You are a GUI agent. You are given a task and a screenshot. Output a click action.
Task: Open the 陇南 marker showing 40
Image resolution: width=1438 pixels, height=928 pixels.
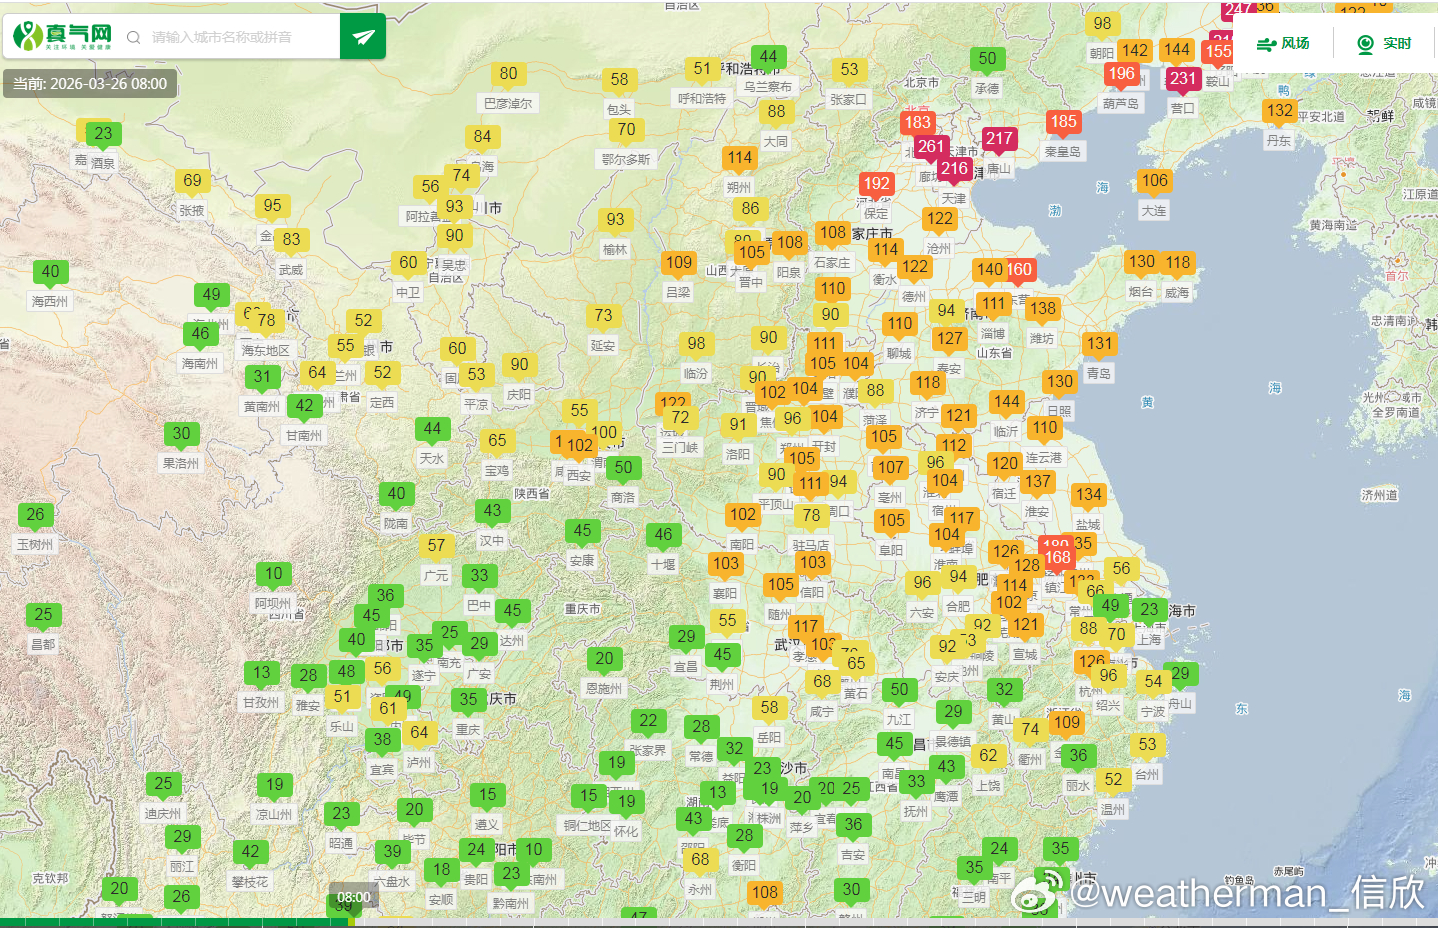coord(396,495)
